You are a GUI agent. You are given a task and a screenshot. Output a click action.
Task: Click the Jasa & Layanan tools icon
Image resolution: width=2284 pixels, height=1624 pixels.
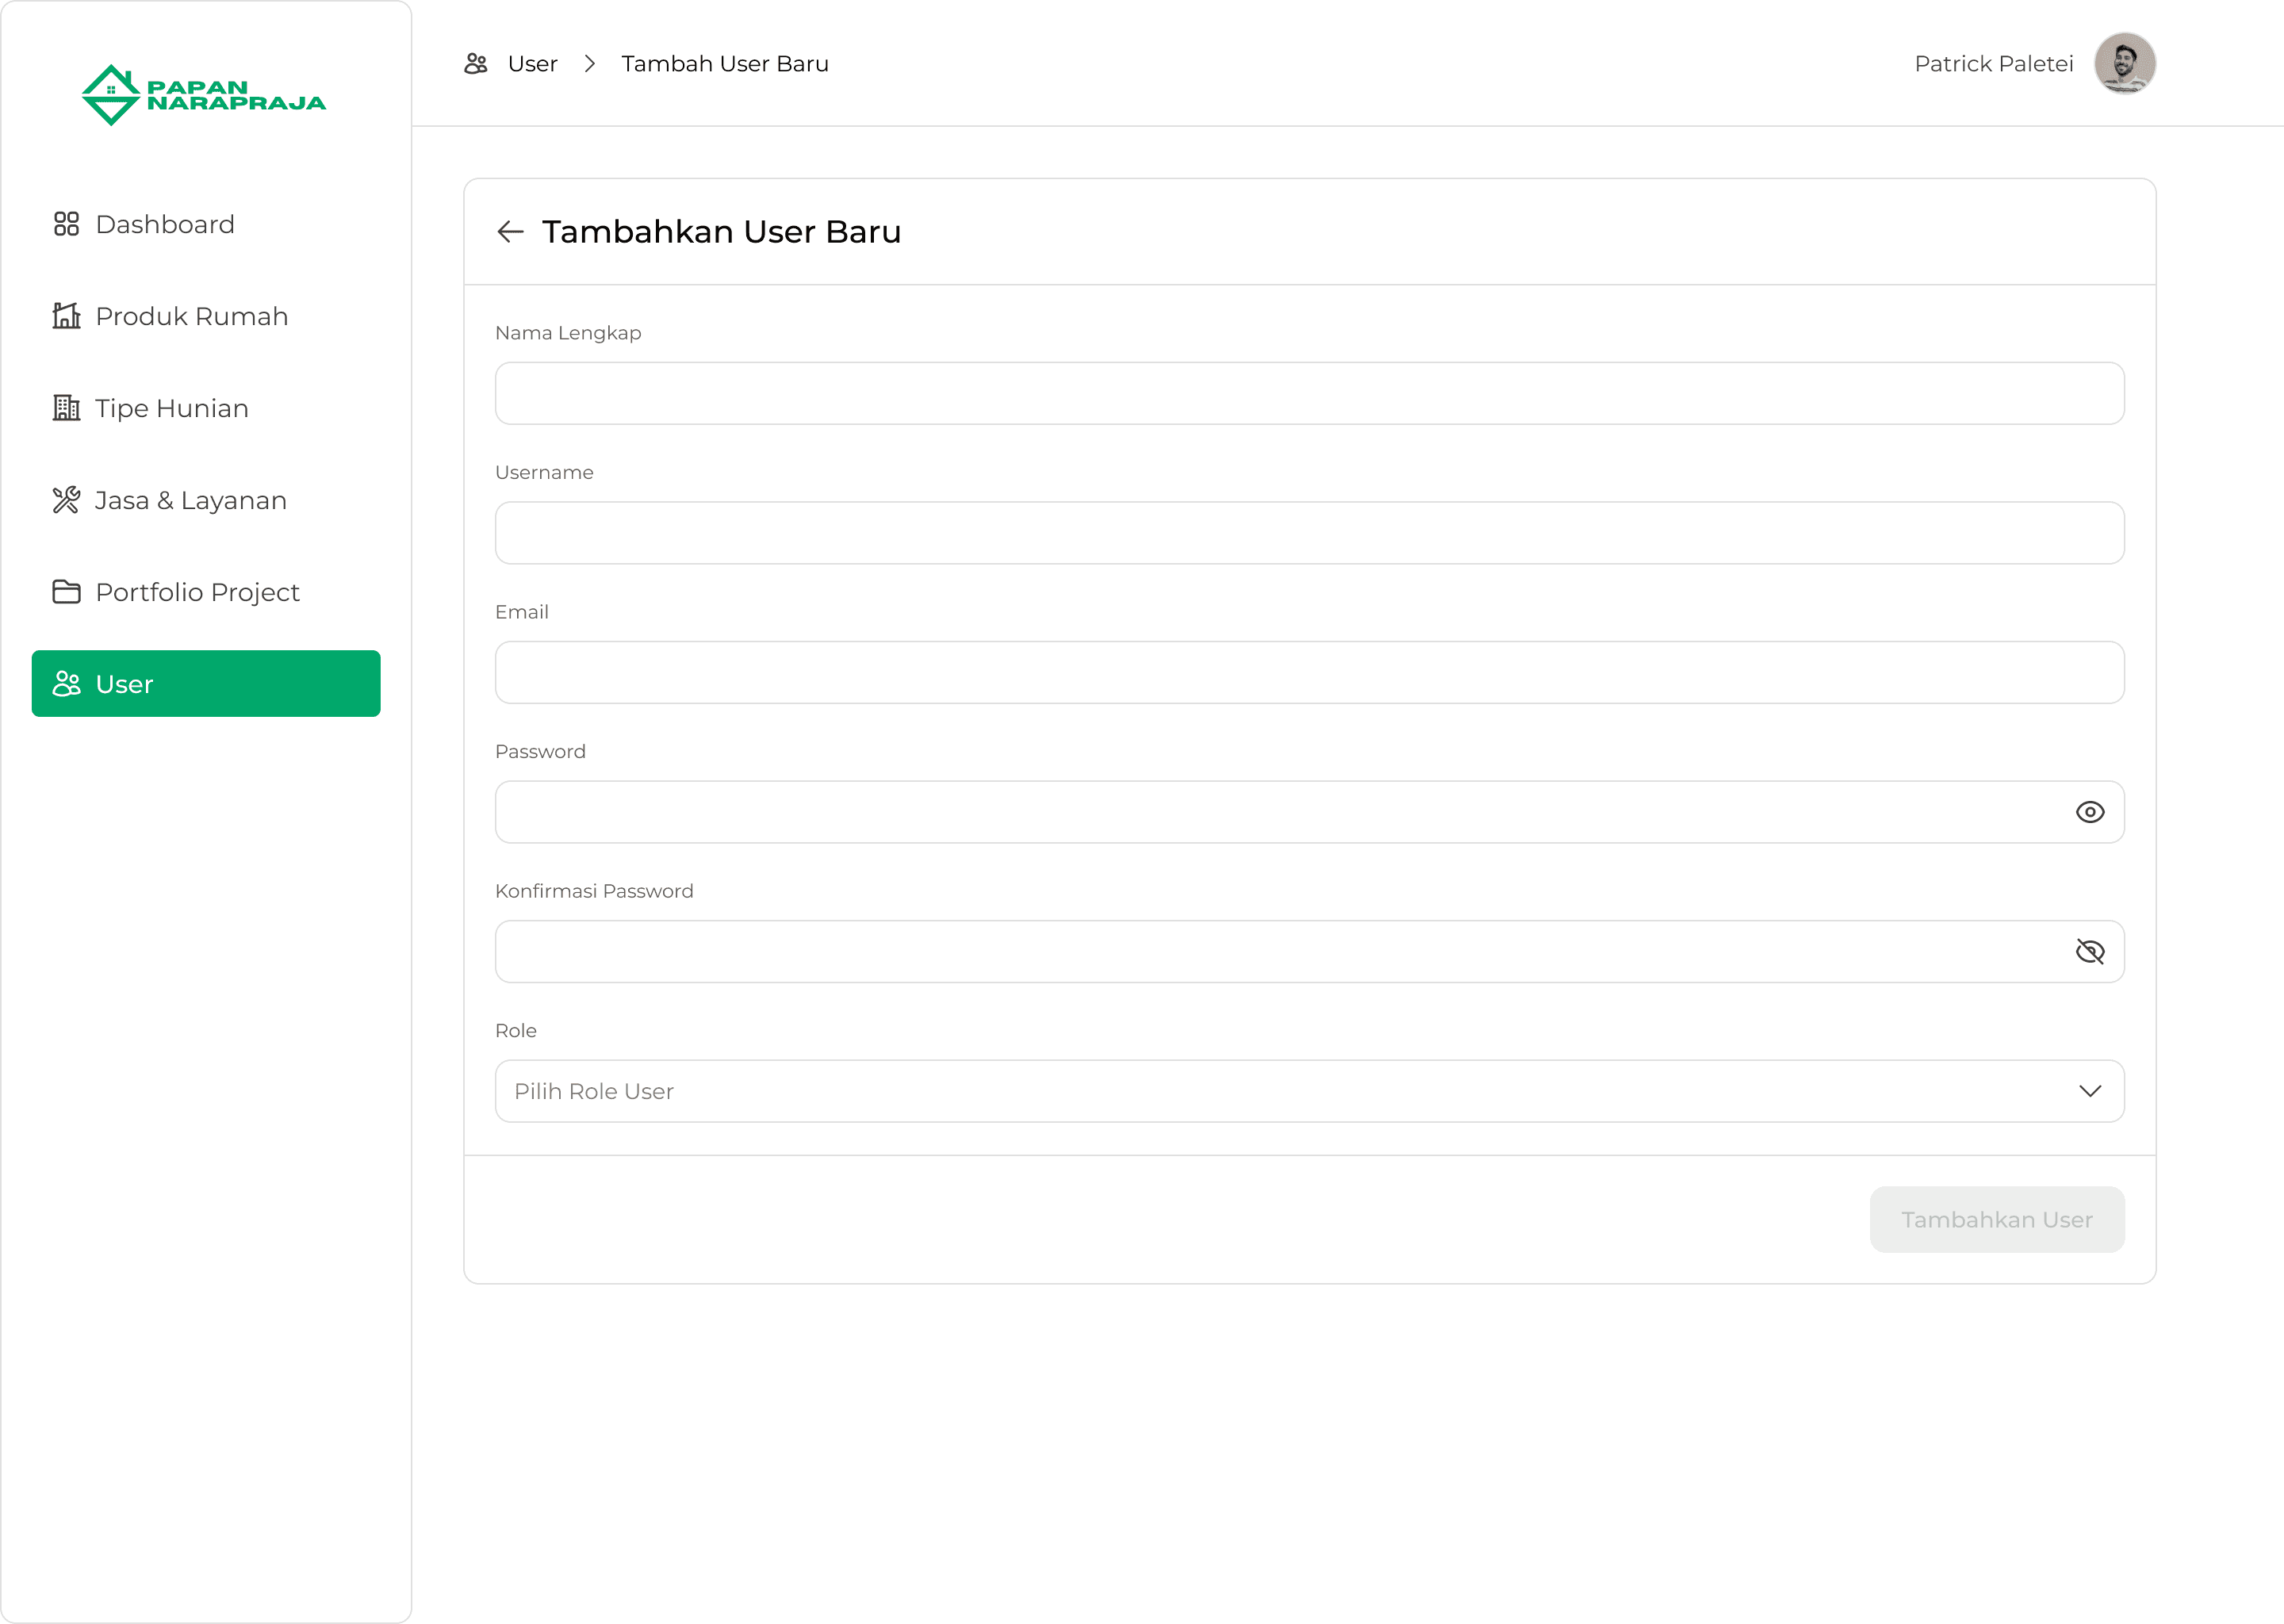point(66,500)
